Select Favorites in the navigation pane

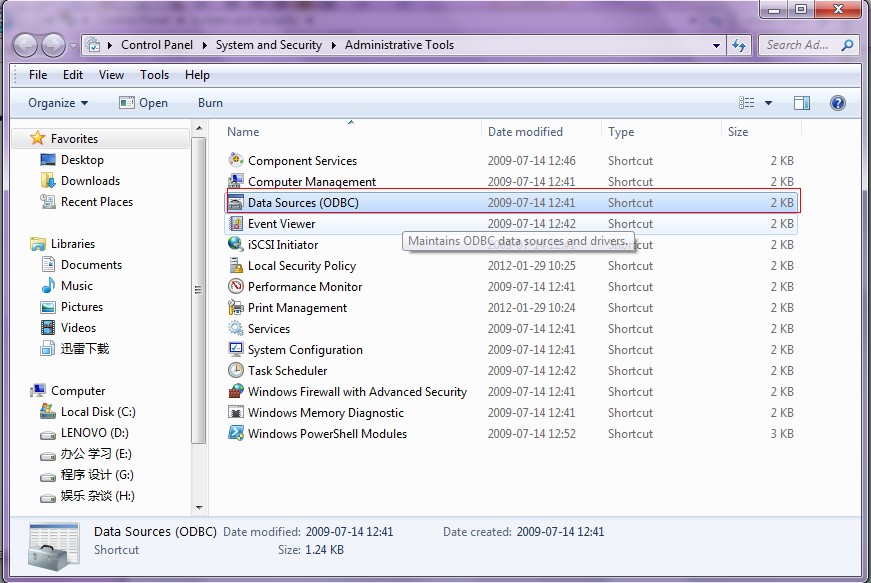coord(74,138)
